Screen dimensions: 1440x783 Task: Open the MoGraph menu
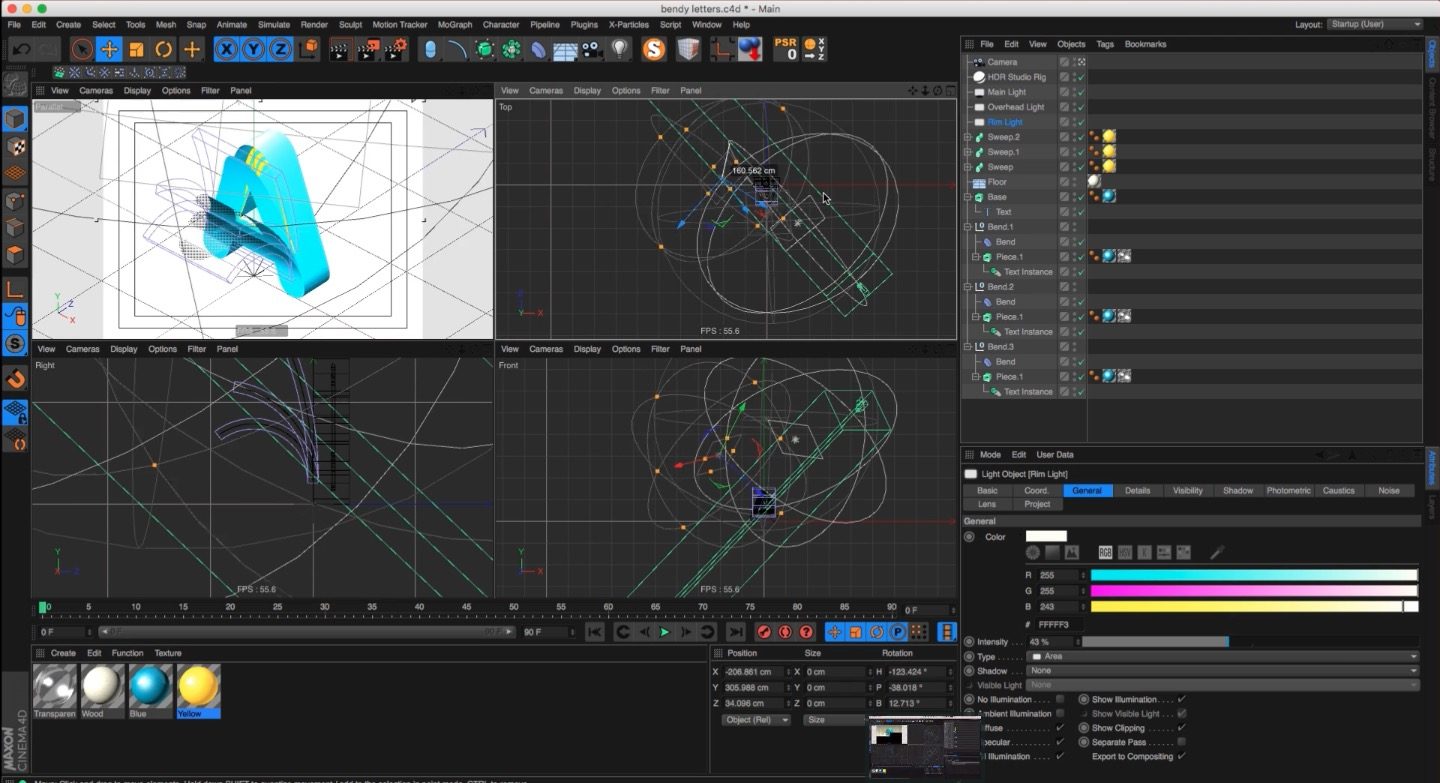(x=454, y=24)
